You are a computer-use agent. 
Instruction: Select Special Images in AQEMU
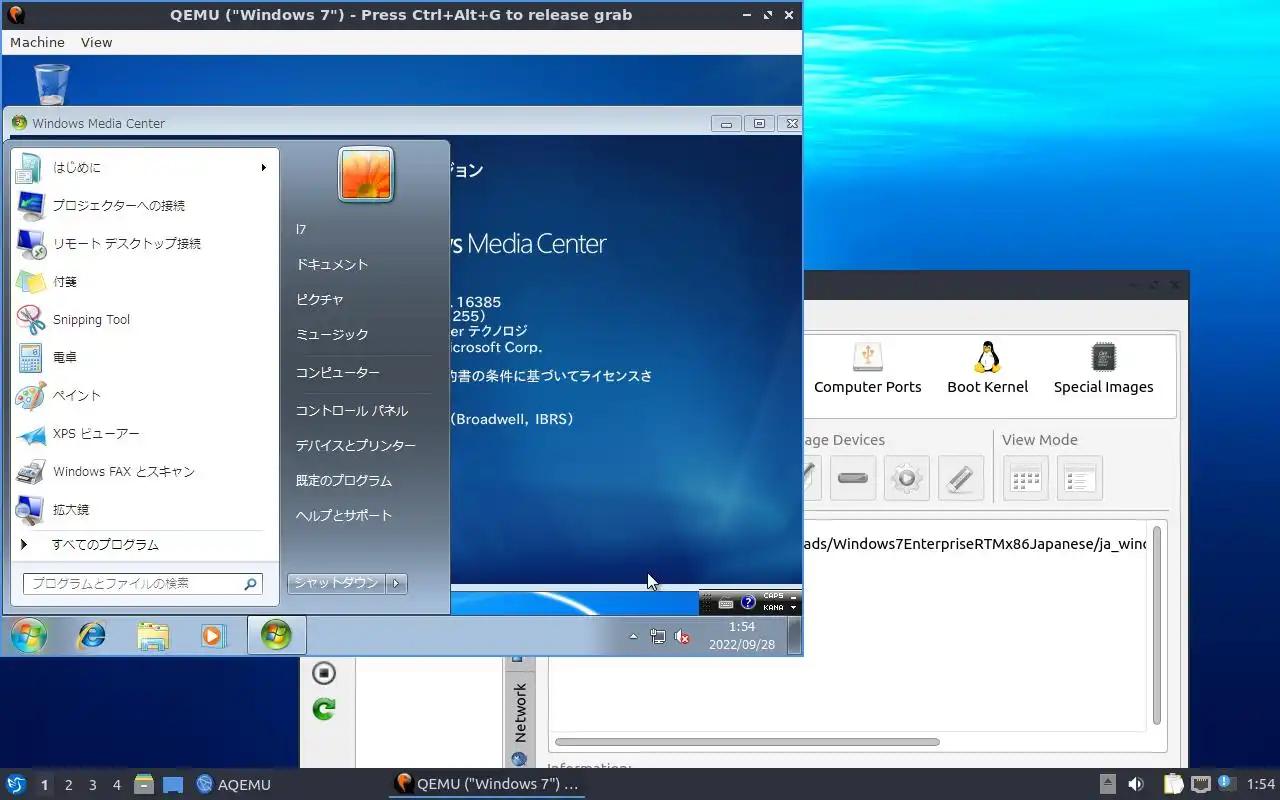click(1104, 369)
